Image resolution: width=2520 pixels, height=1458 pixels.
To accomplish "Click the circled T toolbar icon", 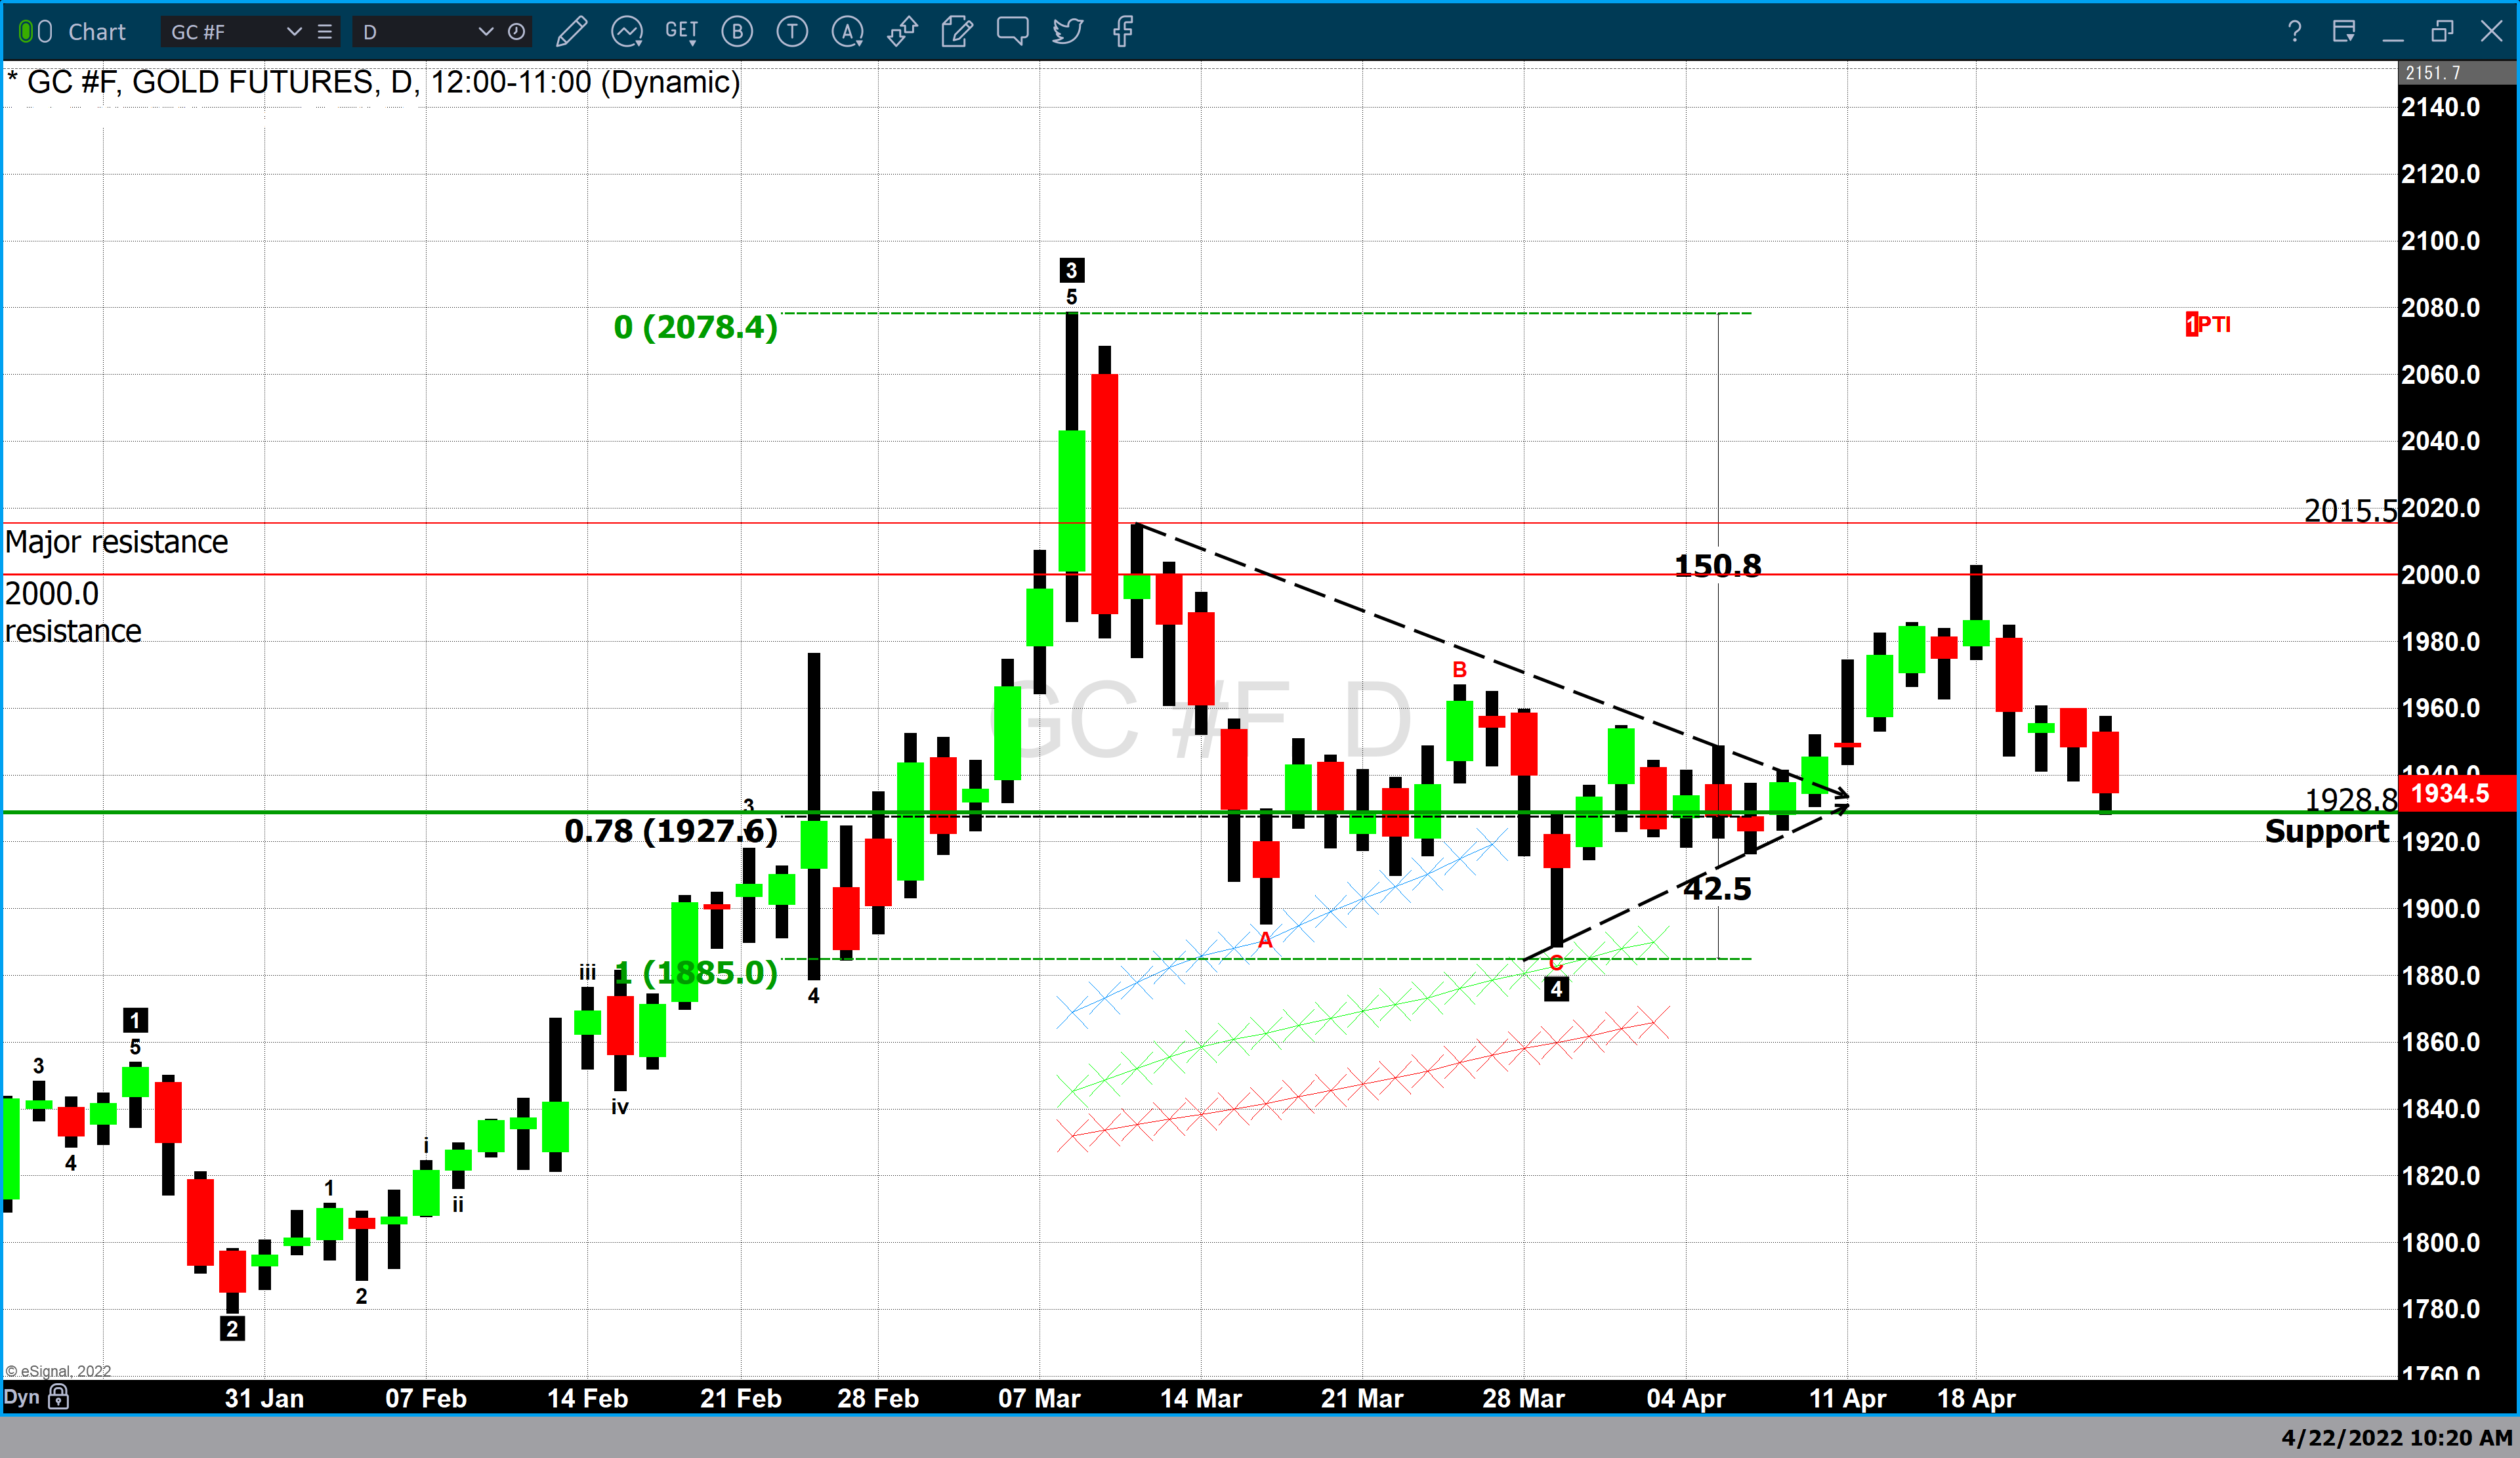I will (x=792, y=32).
